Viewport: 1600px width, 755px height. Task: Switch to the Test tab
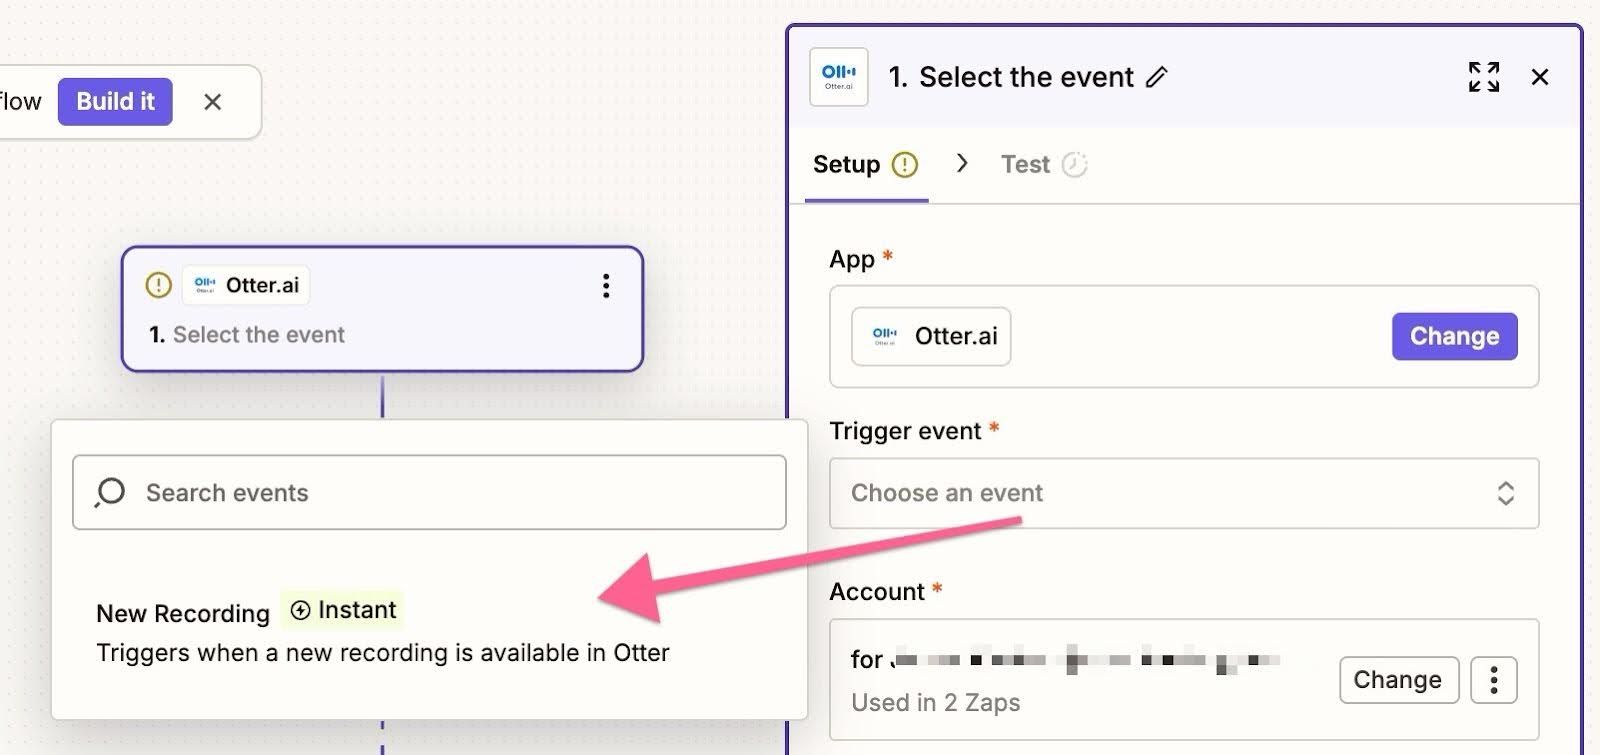1044,165
